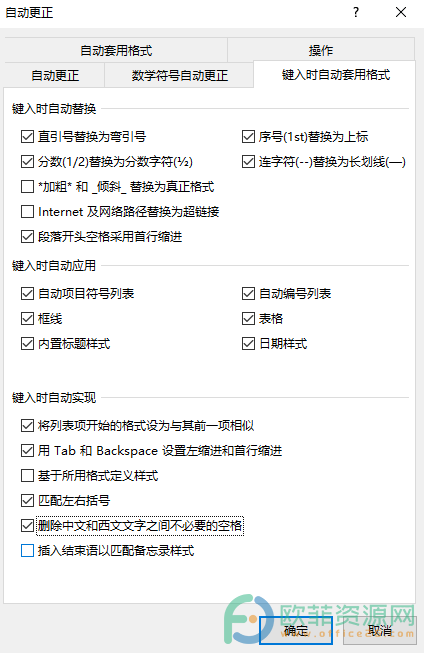The height and width of the screenshot is (653, 424).
Task: Click the 取消 button
Action: click(x=379, y=631)
